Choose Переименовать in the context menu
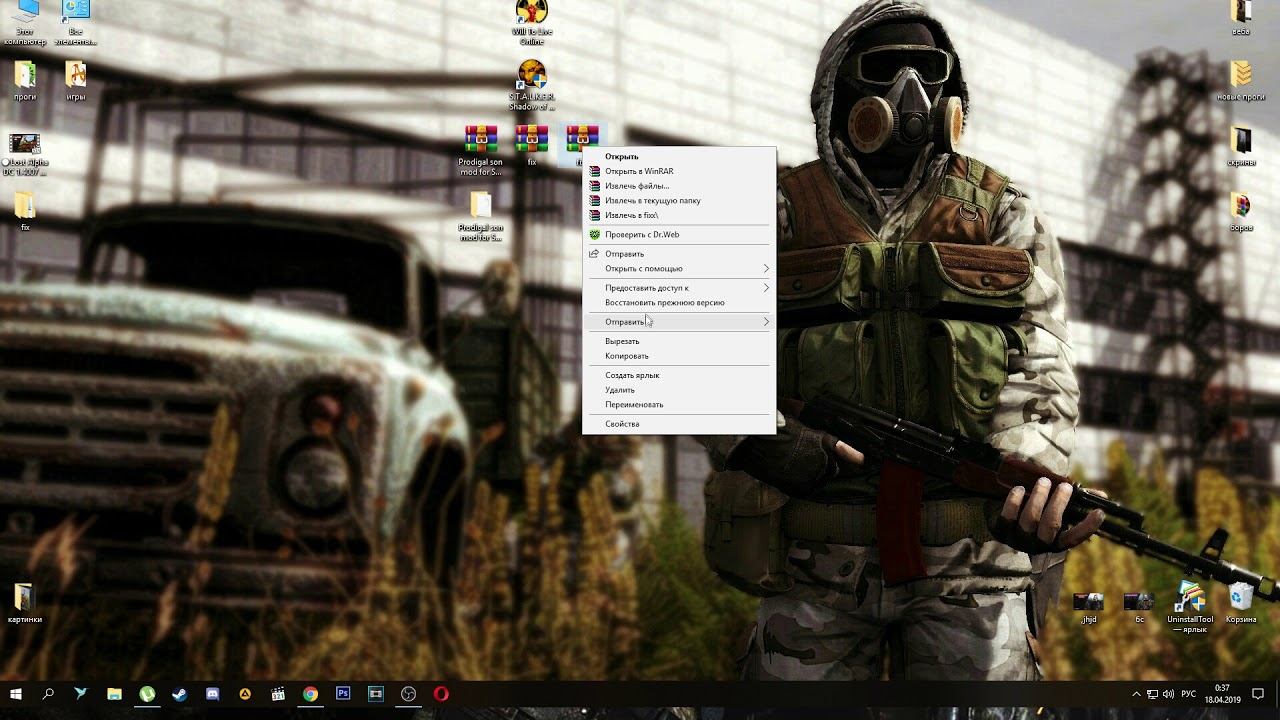The width and height of the screenshot is (1280, 720). pyautogui.click(x=679, y=405)
